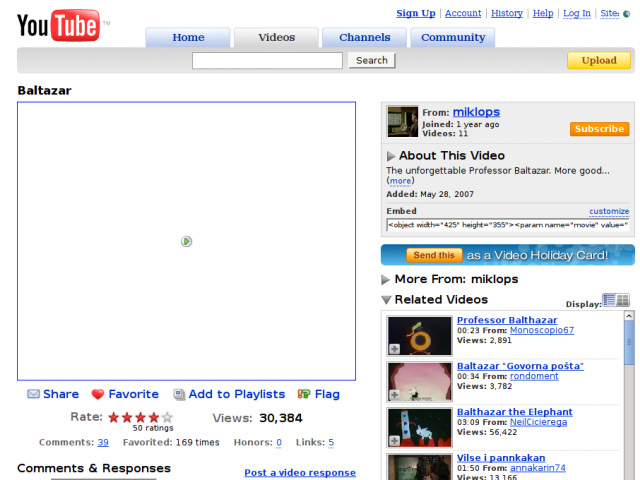This screenshot has width=640, height=480.
Task: Click the (more) description link
Action: click(x=400, y=181)
